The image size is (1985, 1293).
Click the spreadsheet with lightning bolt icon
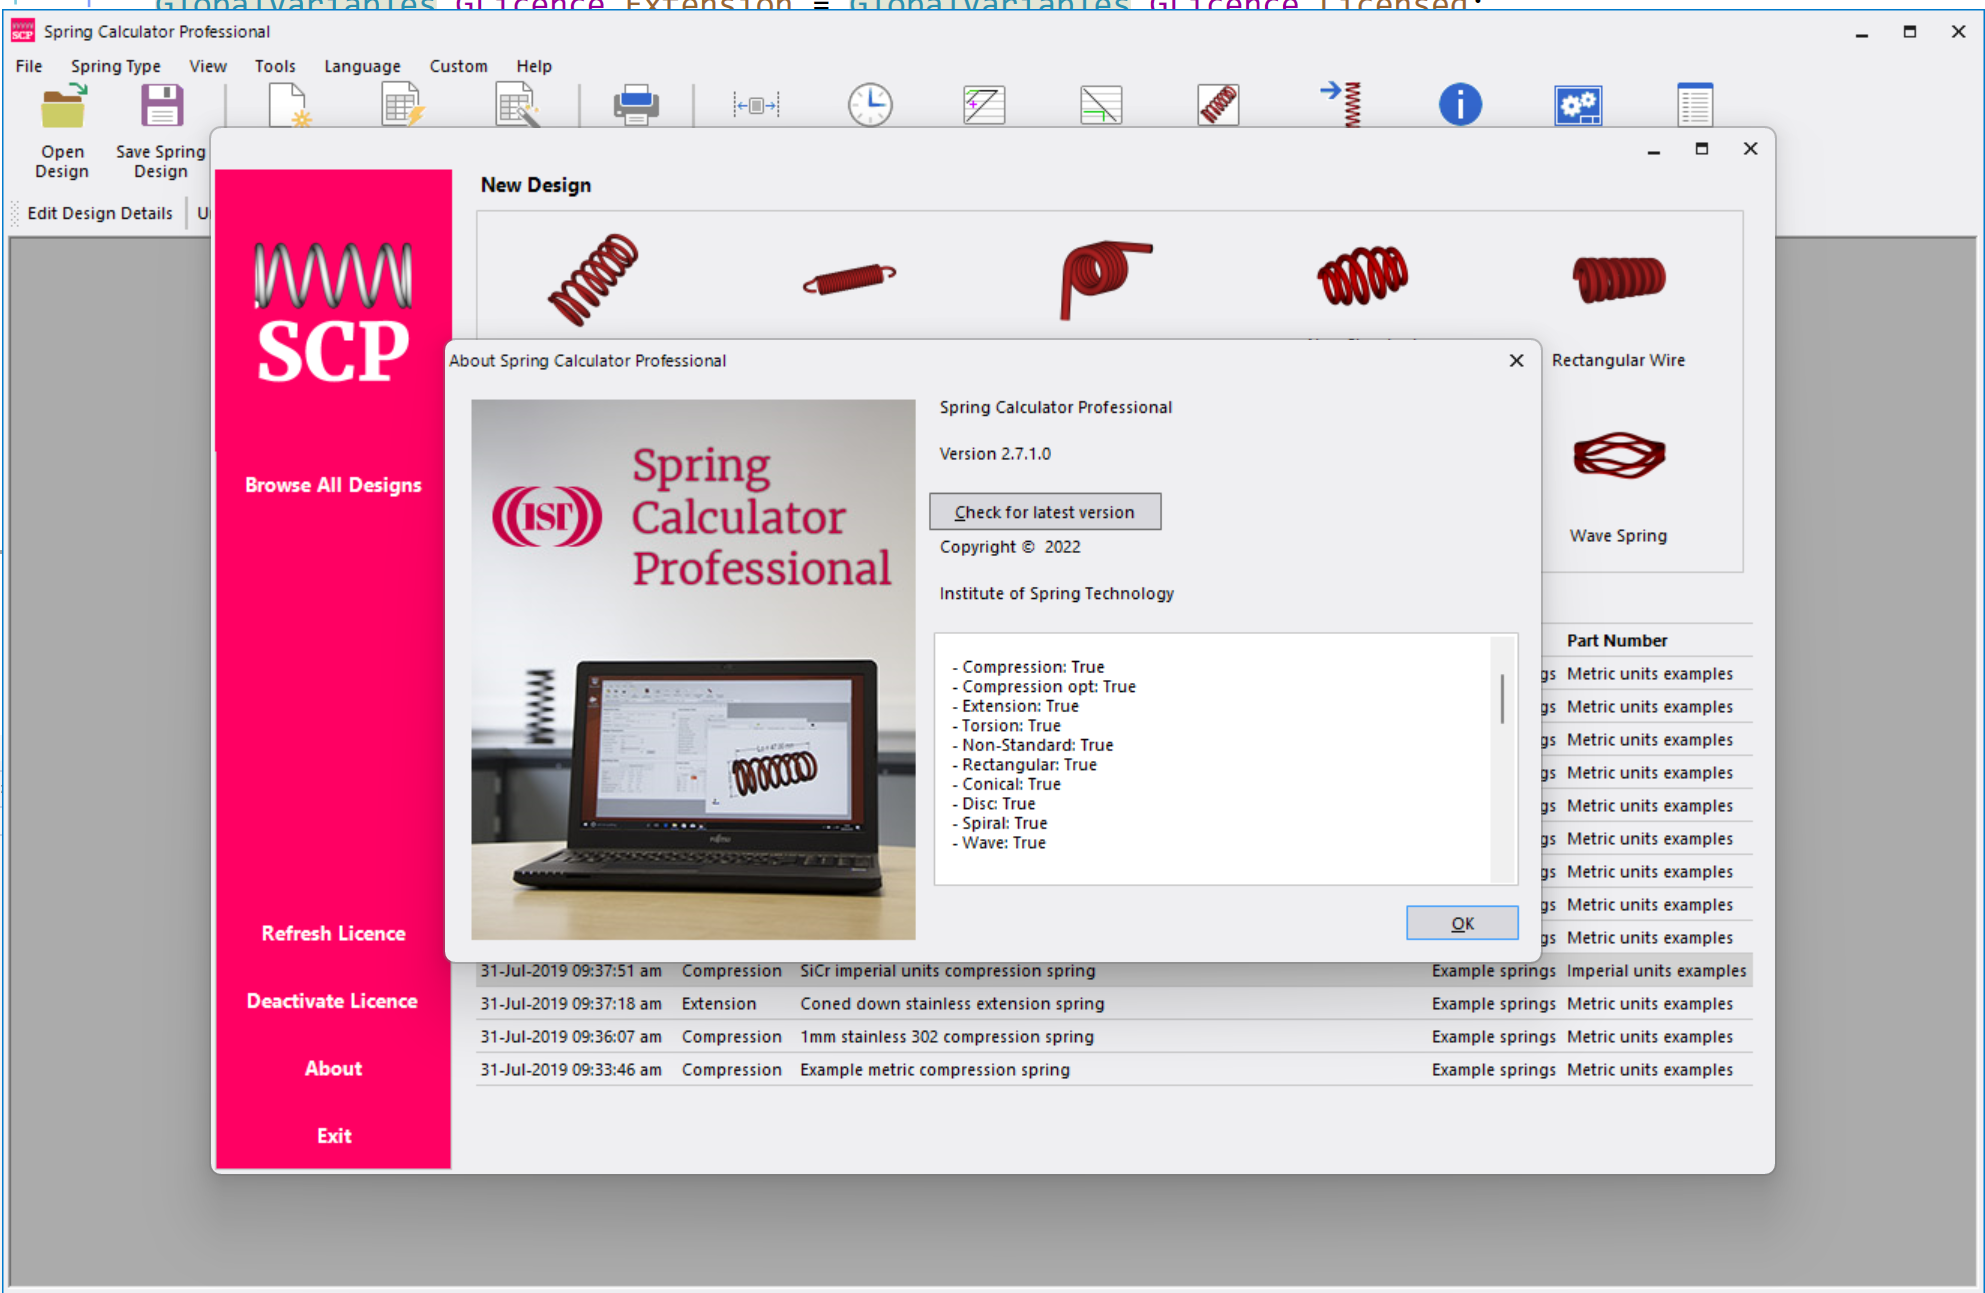[403, 105]
